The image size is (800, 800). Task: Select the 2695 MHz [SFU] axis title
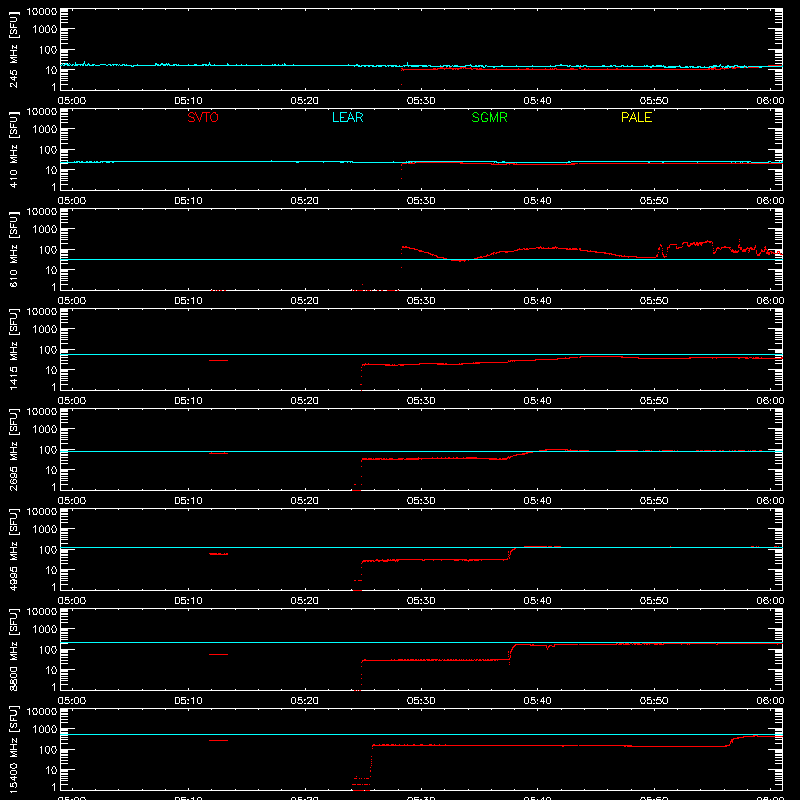point(14,449)
